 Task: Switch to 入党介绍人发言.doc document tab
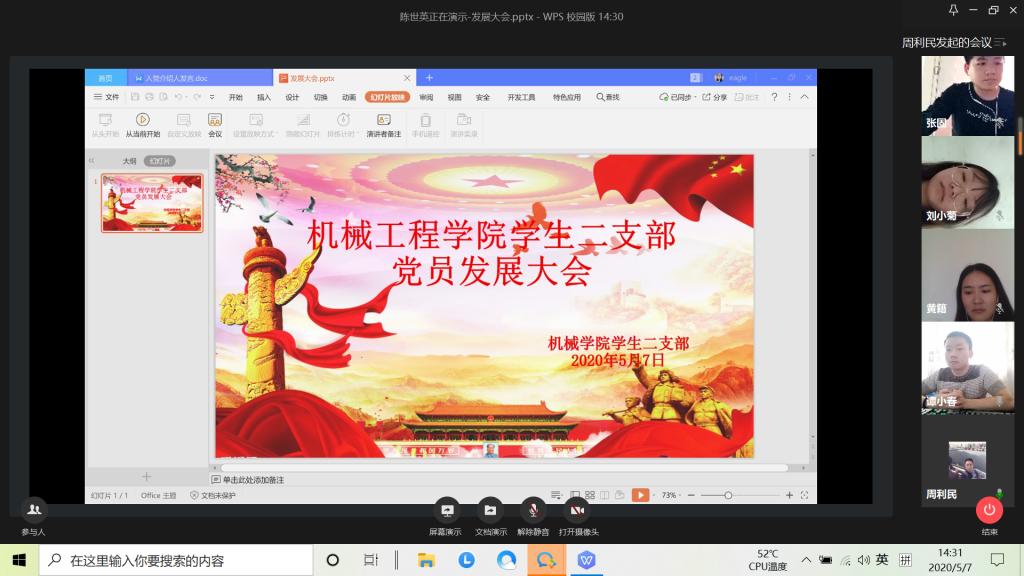tap(176, 78)
